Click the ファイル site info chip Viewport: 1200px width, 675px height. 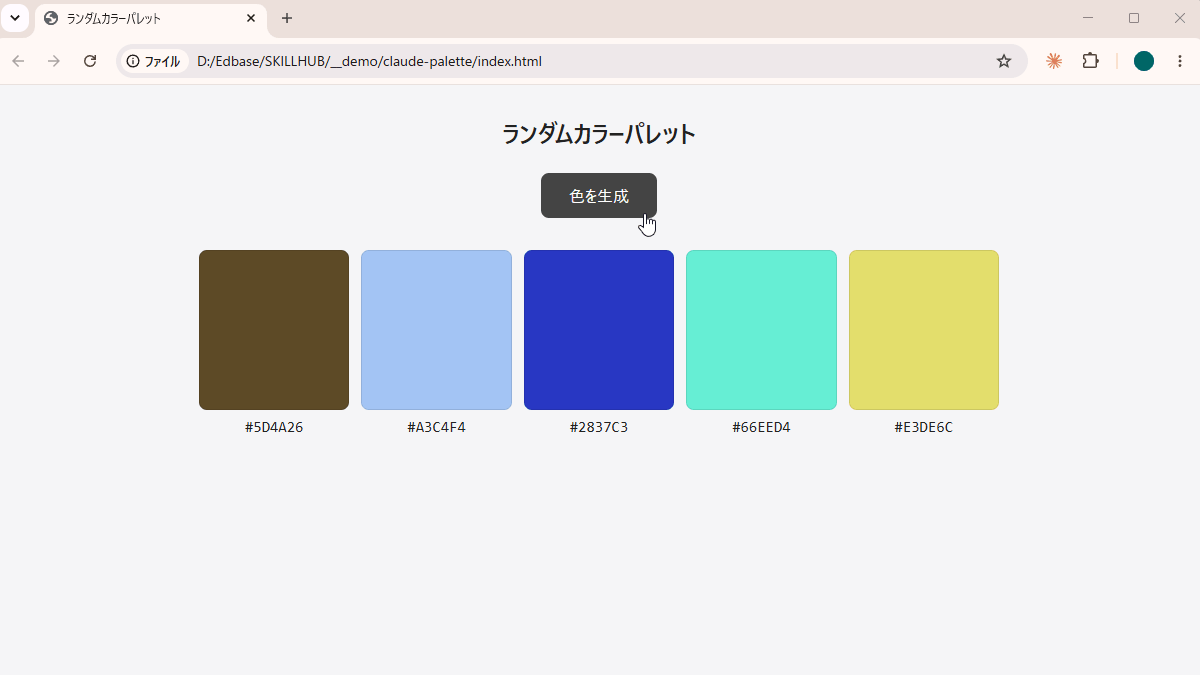click(x=154, y=61)
